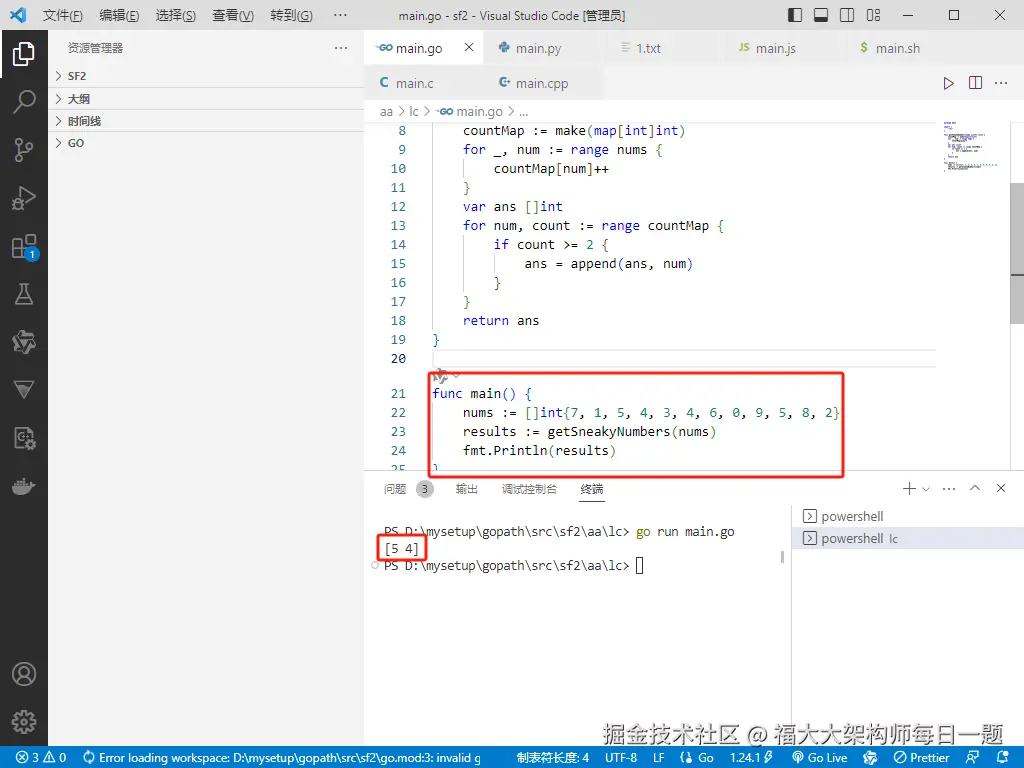This screenshot has width=1024, height=768.
Task: Expand the SF2 explorer section
Action: (206, 76)
